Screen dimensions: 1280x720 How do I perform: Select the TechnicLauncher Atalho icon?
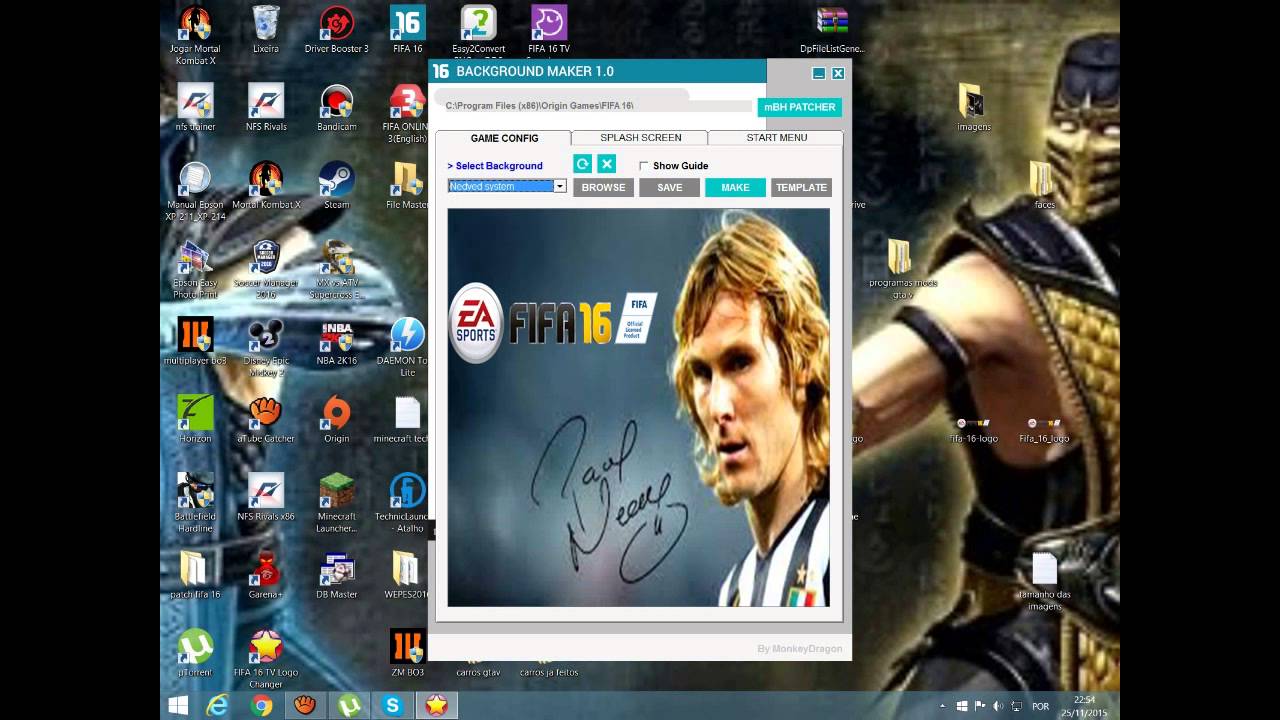(403, 502)
